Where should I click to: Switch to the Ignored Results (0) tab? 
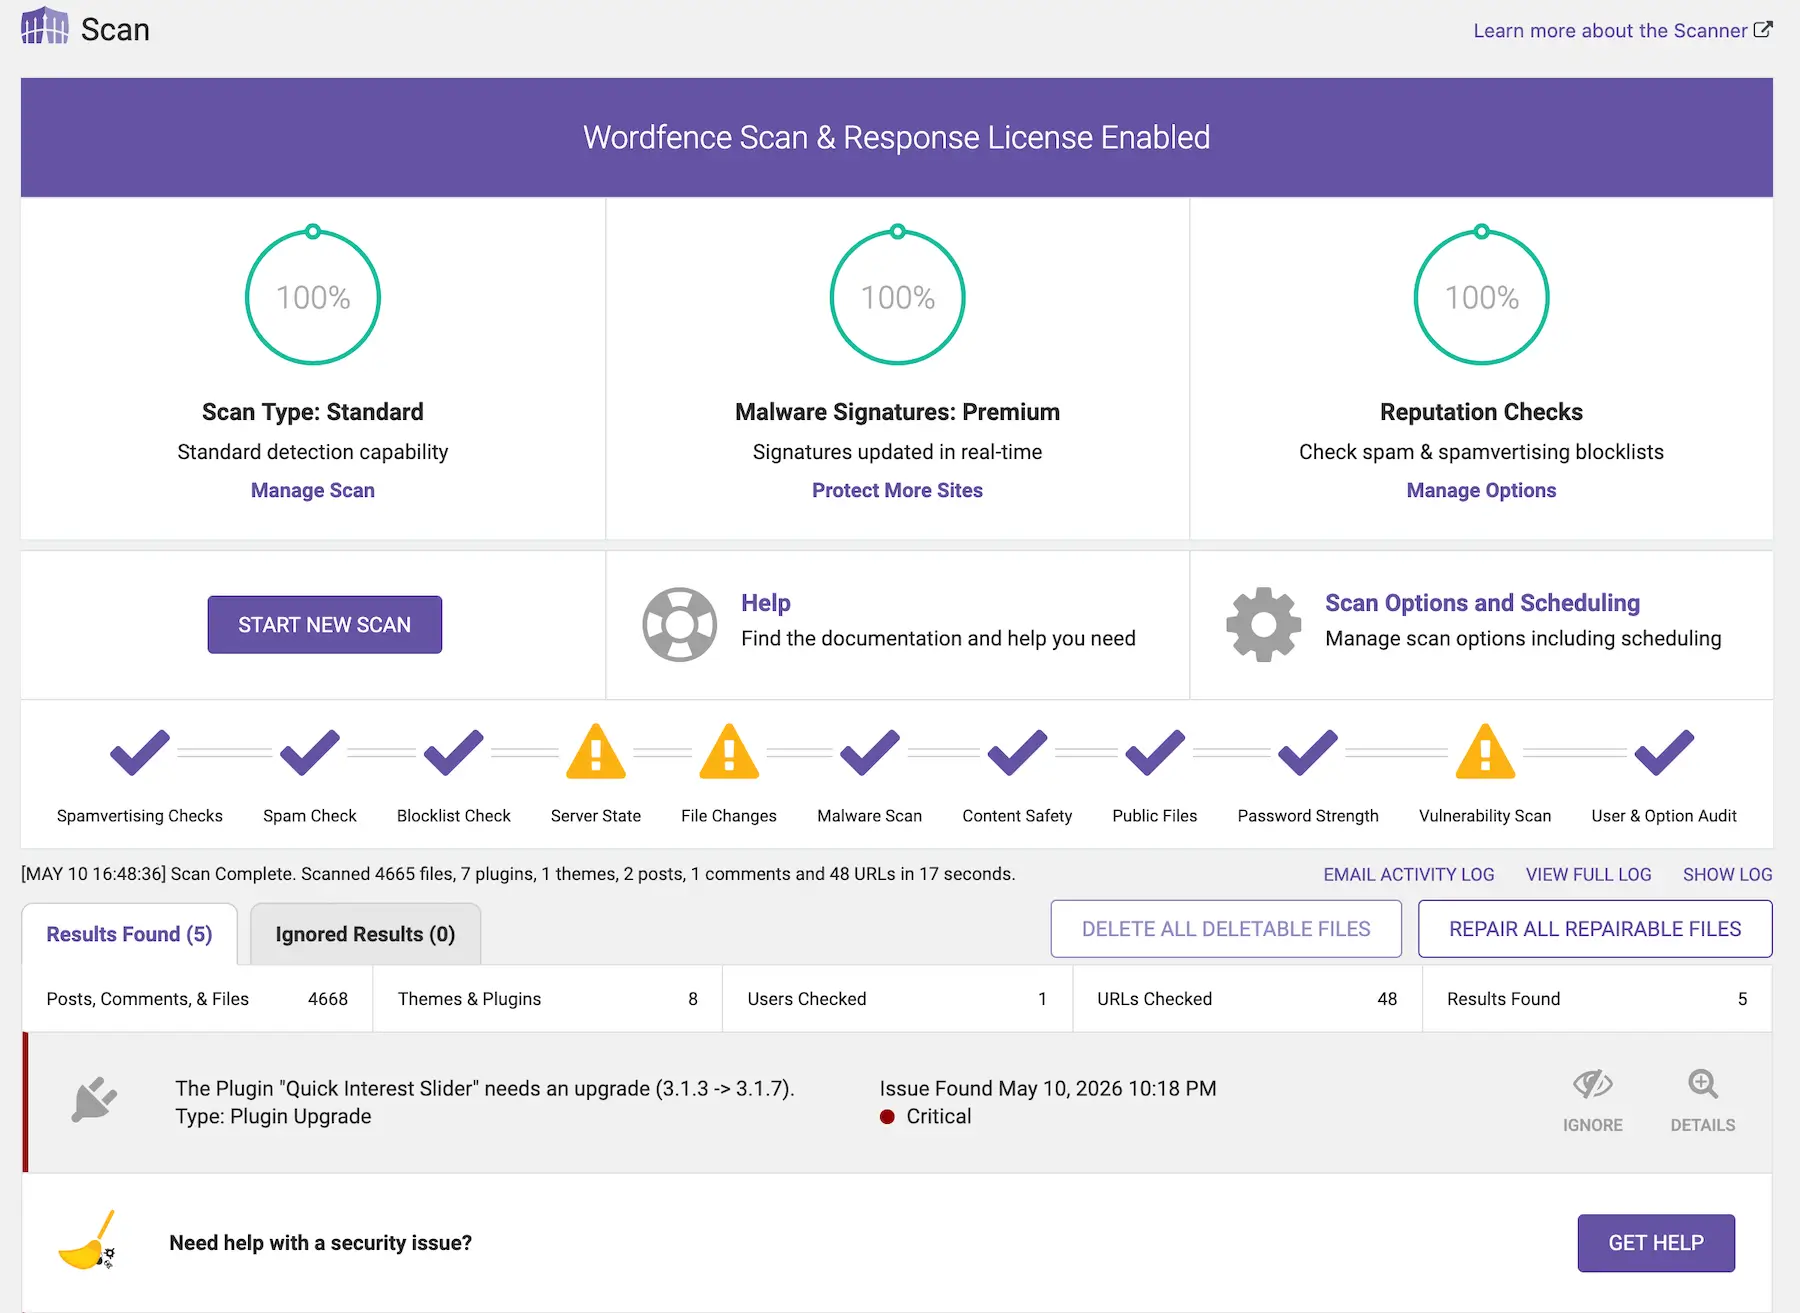(x=365, y=934)
